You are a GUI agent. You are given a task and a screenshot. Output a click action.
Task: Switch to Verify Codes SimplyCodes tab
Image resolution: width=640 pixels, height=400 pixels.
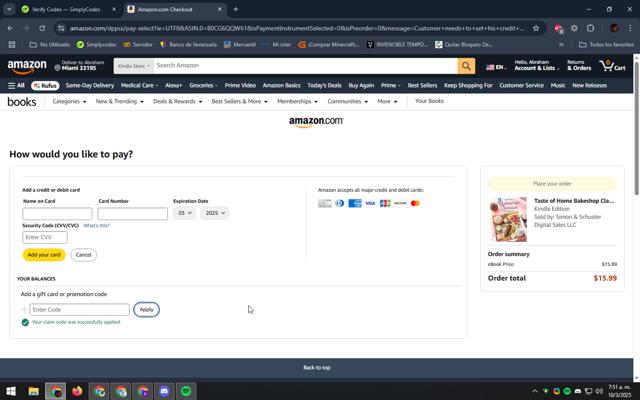67,9
